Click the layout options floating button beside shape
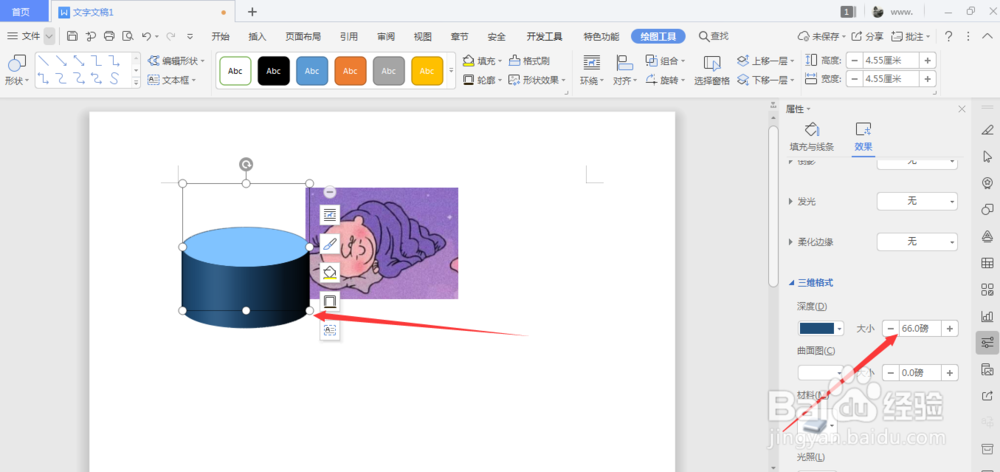 [x=330, y=215]
